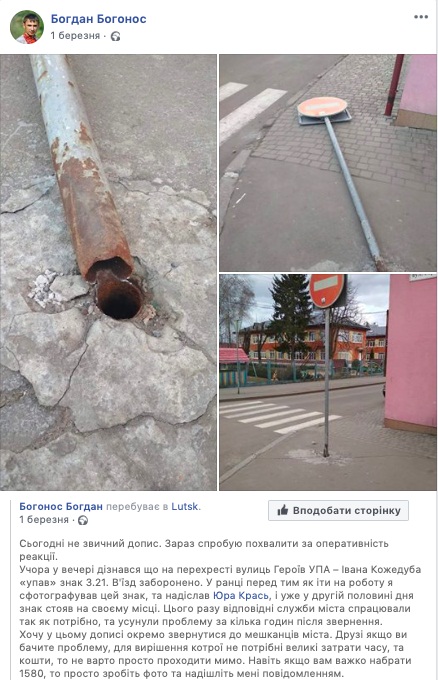Click the top post date 1 березня
Image resolution: width=438 pixels, height=680 pixels.
(x=75, y=36)
